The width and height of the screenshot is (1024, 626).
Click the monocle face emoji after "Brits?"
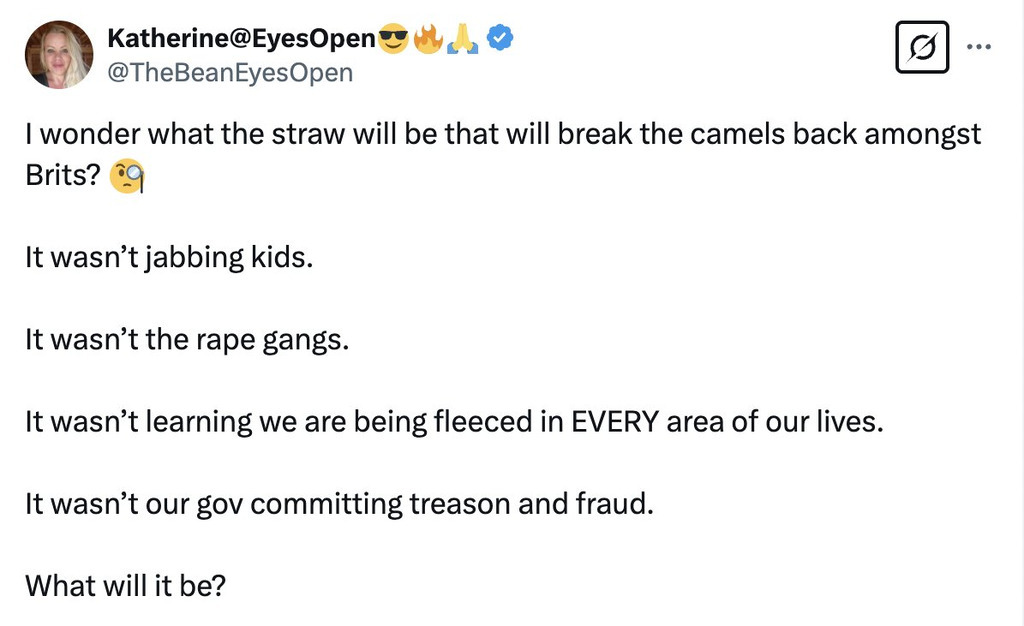129,177
